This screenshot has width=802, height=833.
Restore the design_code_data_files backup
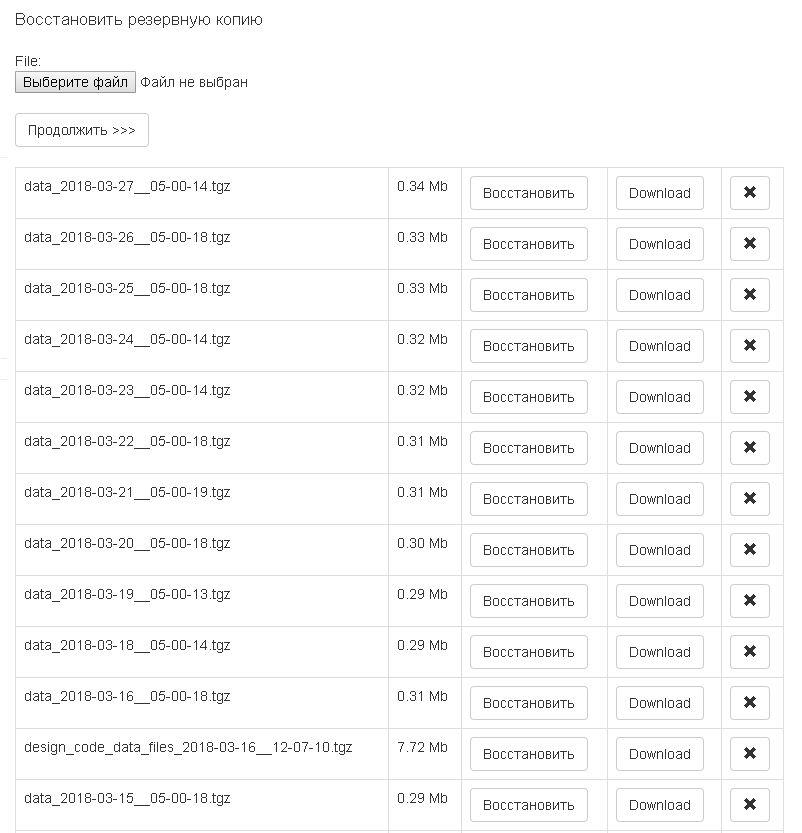pyautogui.click(x=528, y=754)
